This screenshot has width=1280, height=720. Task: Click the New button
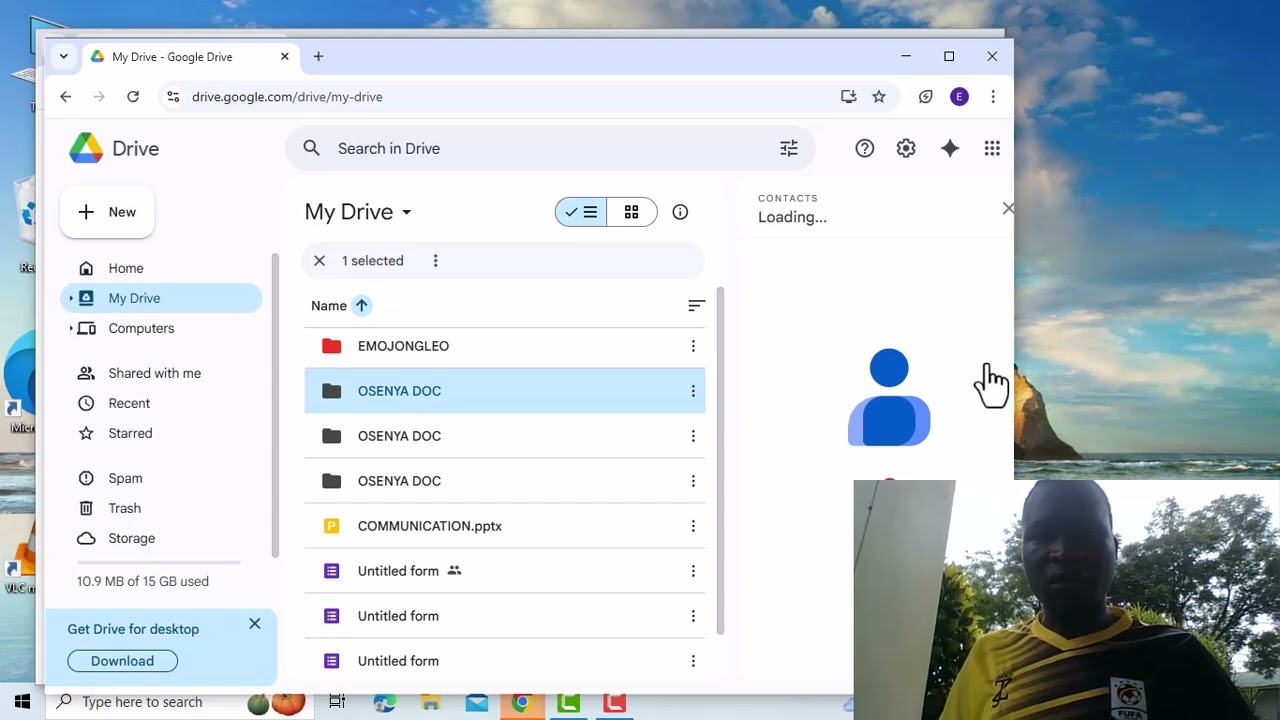(x=107, y=212)
